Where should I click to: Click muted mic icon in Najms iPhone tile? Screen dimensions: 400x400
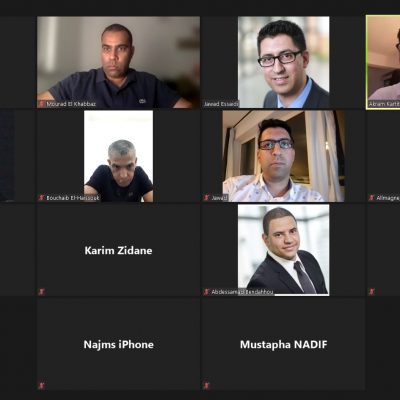[x=42, y=386]
